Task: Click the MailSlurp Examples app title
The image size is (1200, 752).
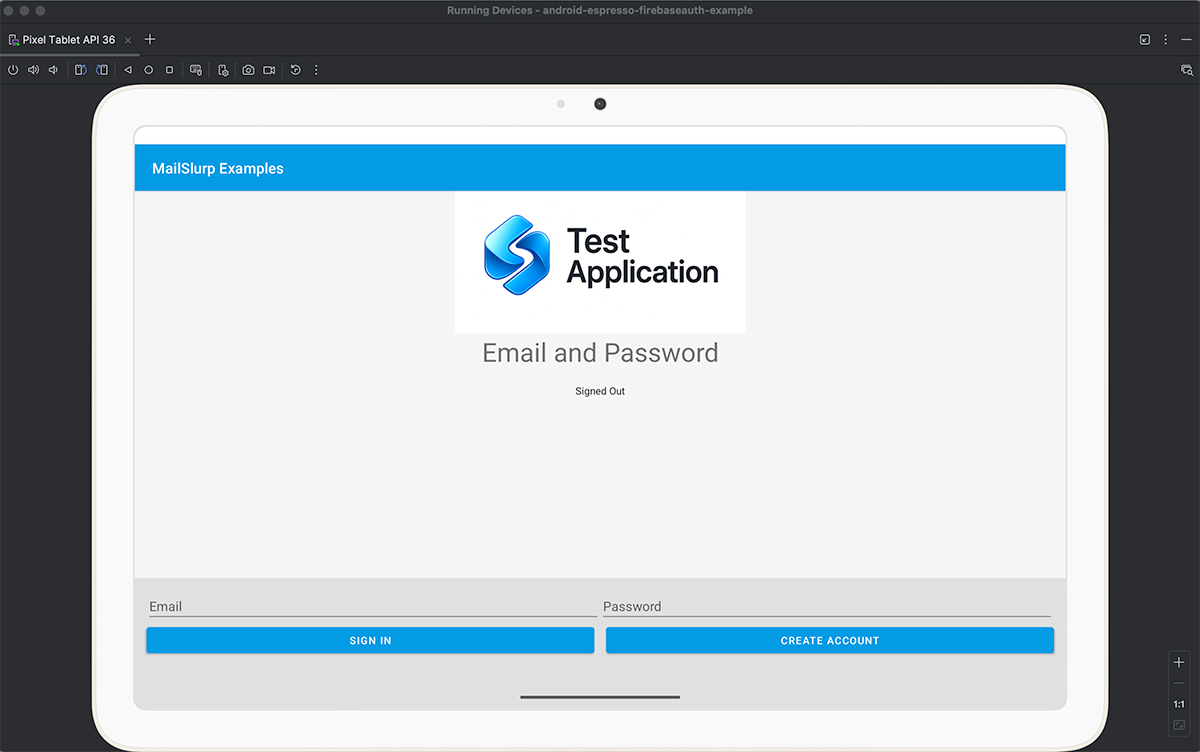Action: pos(218,168)
